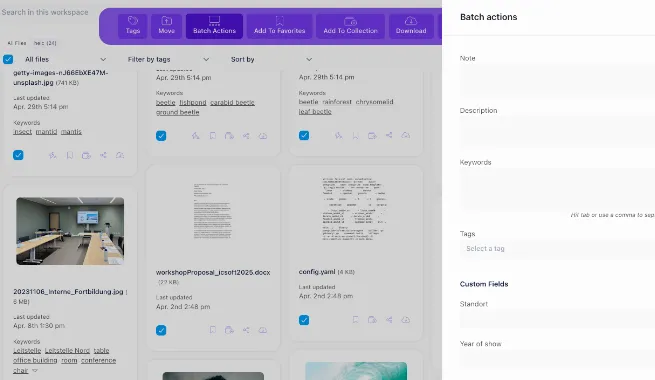Select the 'mantid' keyword link
The width and height of the screenshot is (655, 380).
click(46, 132)
